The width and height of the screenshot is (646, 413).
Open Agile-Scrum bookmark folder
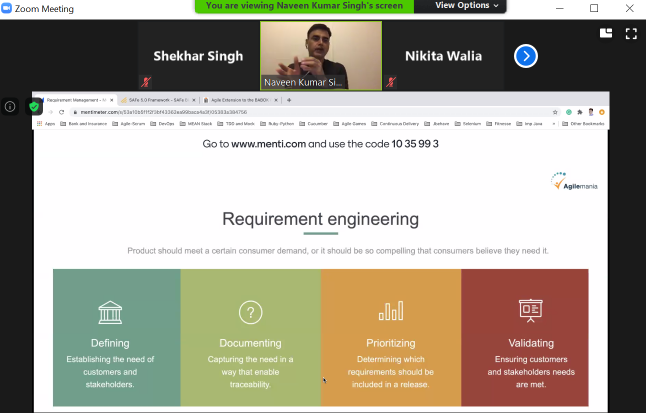tap(129, 124)
